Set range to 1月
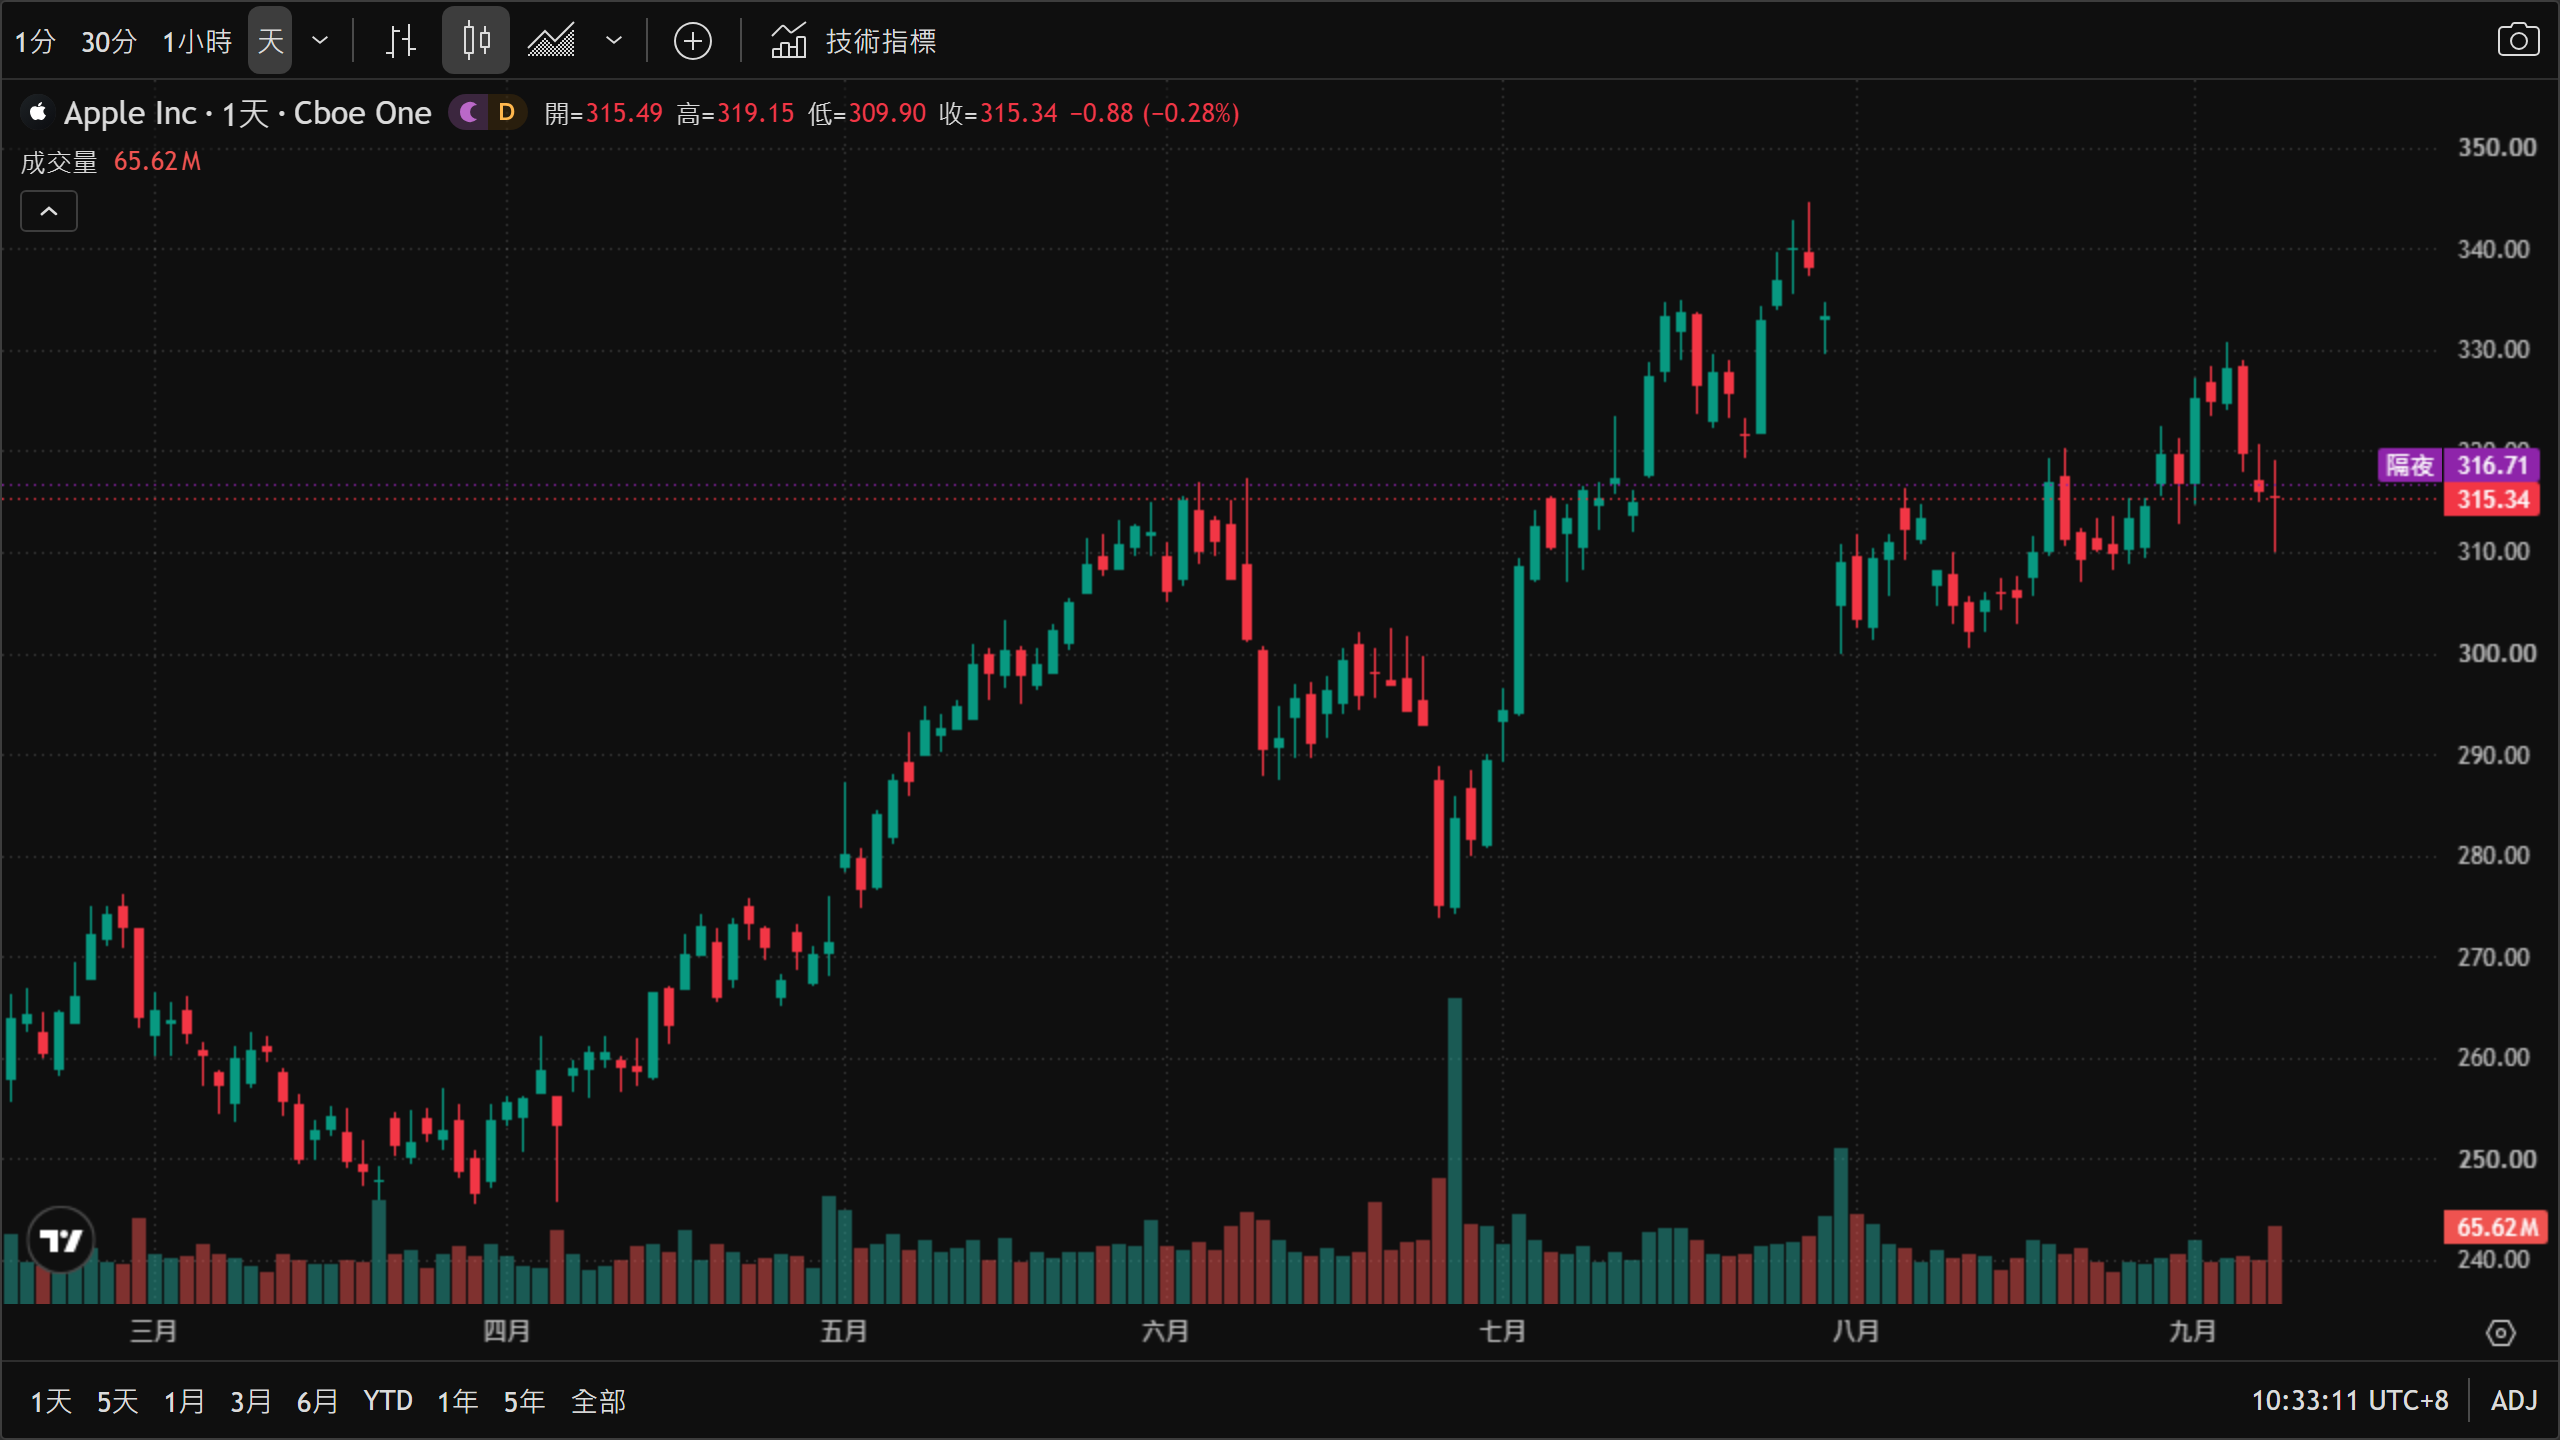Screen dimensions: 2560x1440 coord(184,1401)
